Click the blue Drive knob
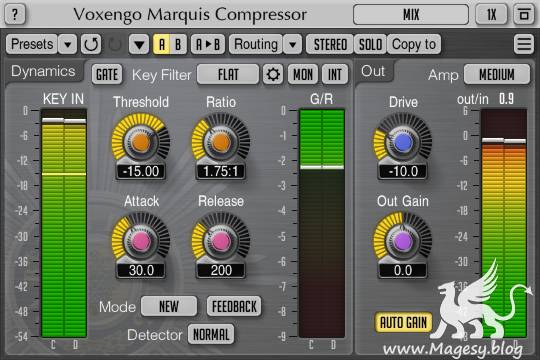The height and width of the screenshot is (360, 540). click(x=403, y=142)
